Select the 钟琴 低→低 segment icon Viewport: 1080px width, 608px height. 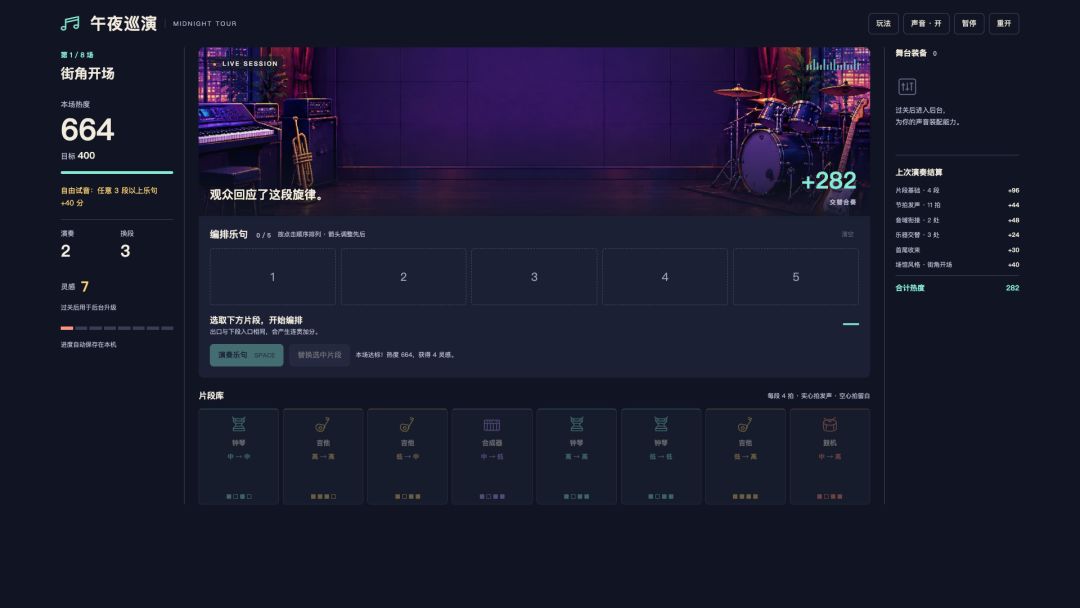[661, 424]
